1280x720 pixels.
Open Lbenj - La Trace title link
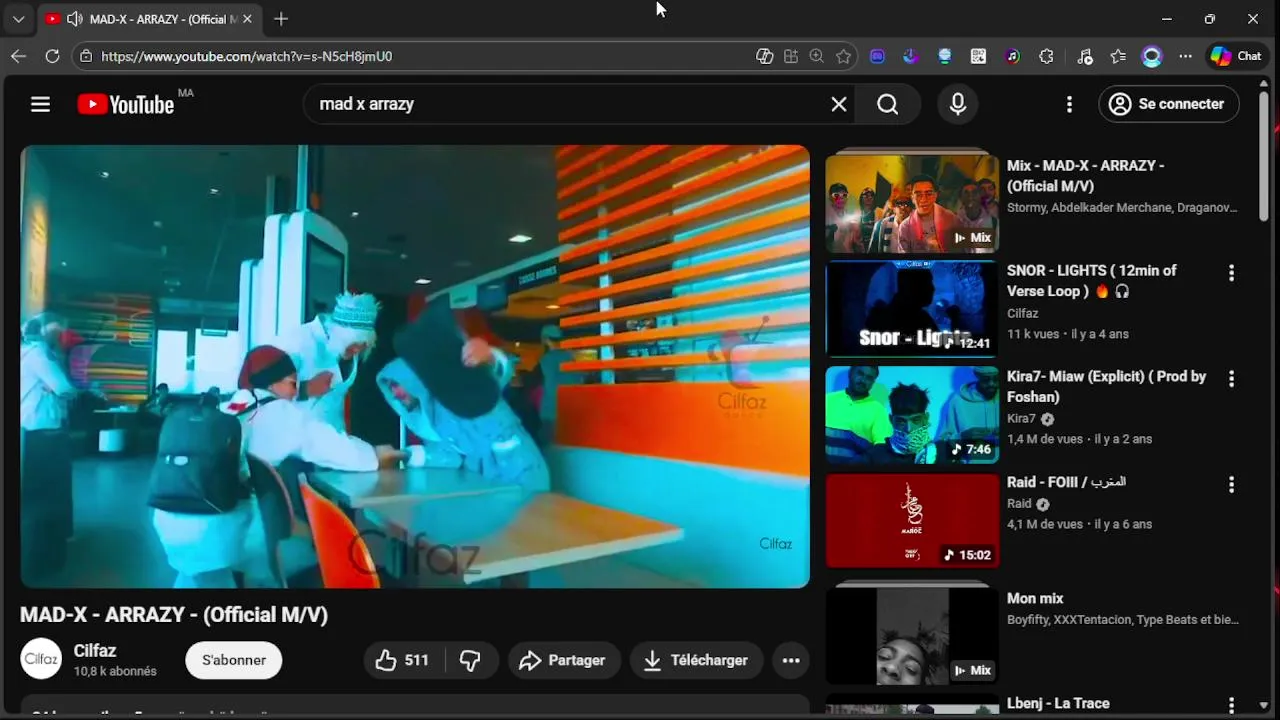point(1058,703)
